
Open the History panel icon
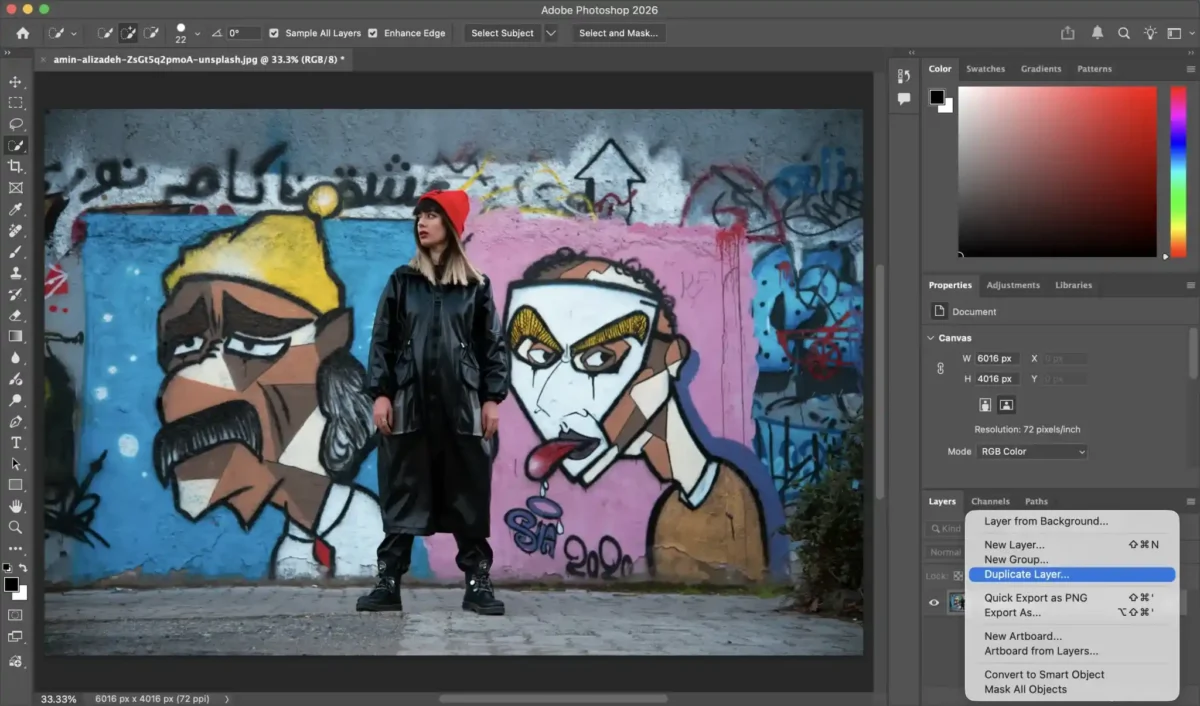(x=904, y=76)
